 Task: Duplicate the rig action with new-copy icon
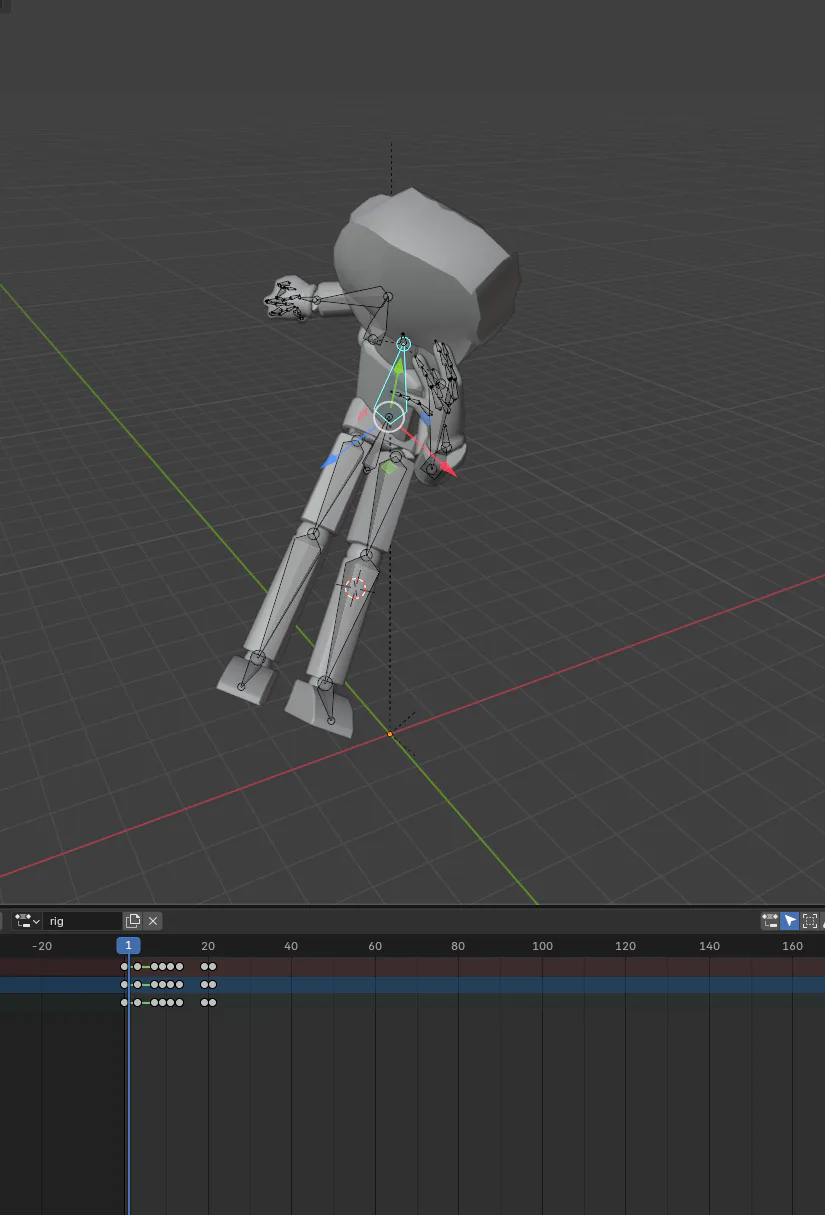132,921
